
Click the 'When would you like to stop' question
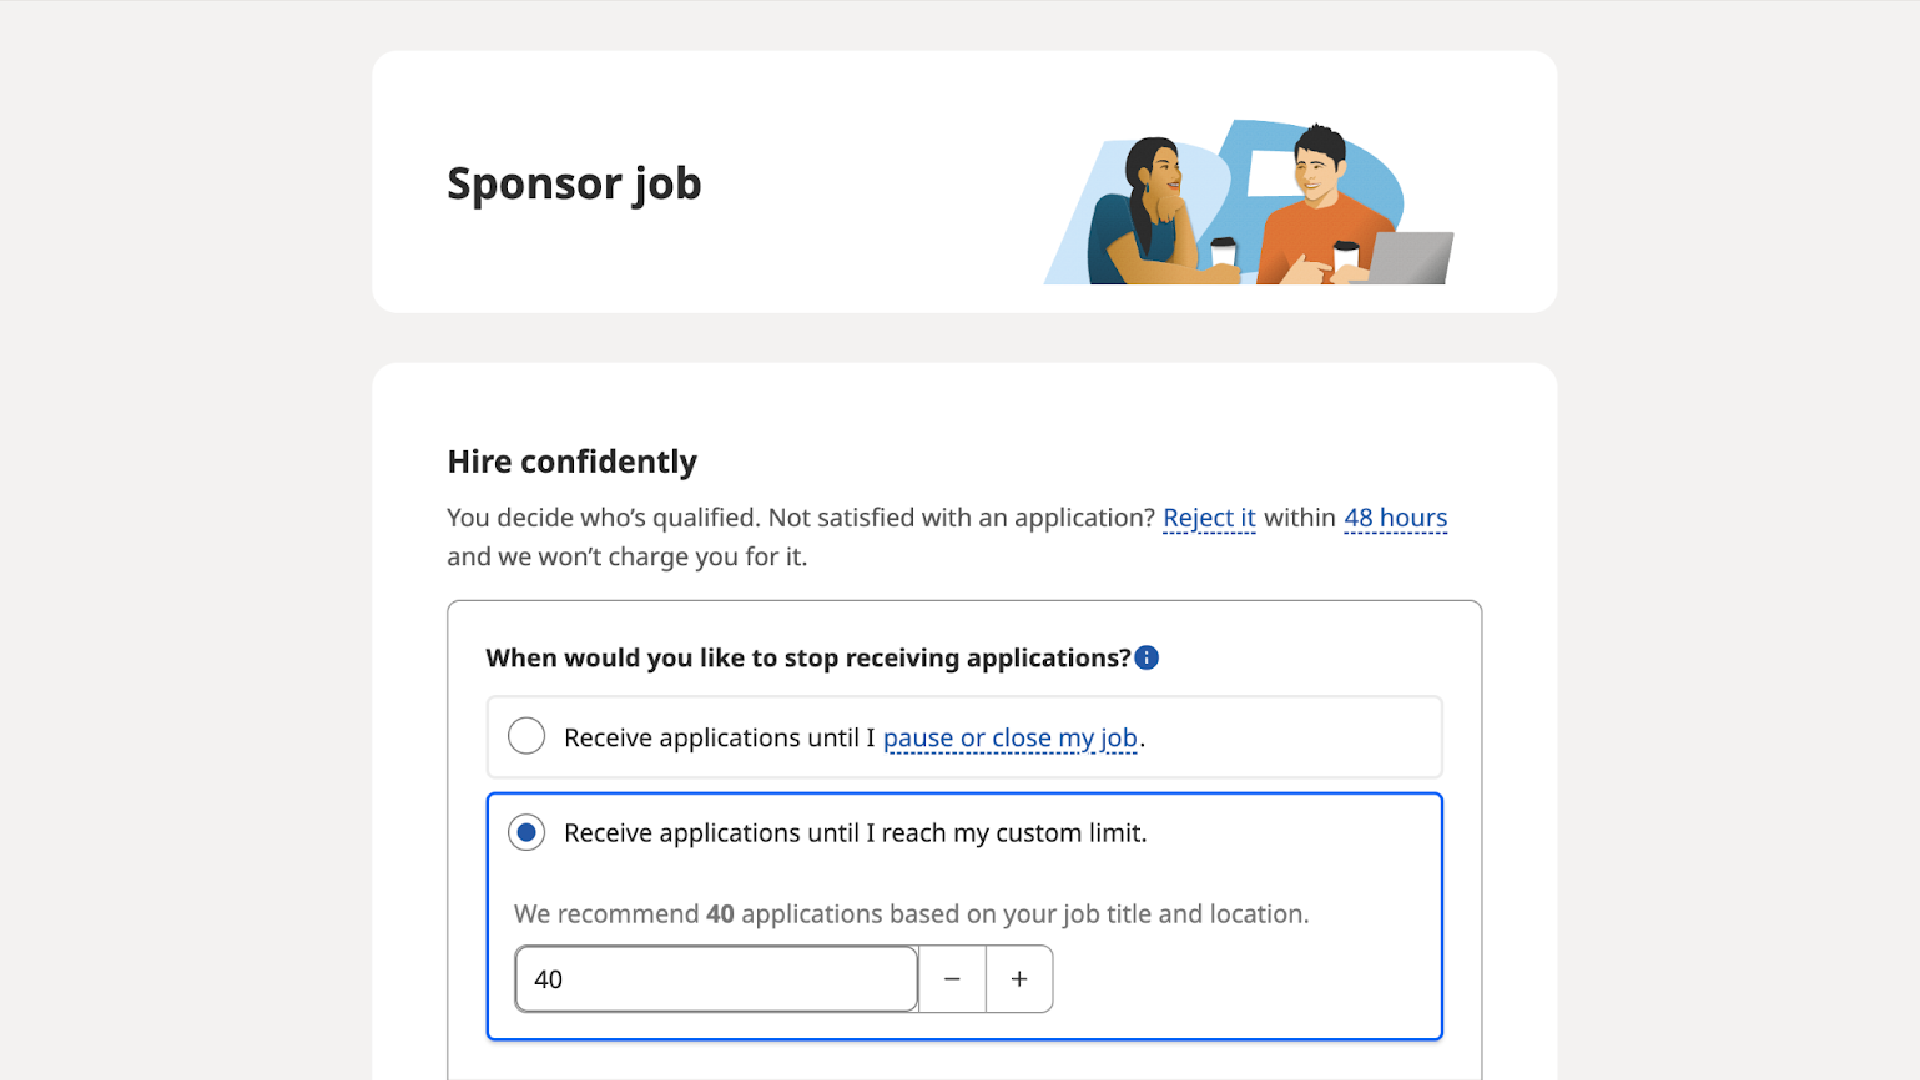click(808, 658)
